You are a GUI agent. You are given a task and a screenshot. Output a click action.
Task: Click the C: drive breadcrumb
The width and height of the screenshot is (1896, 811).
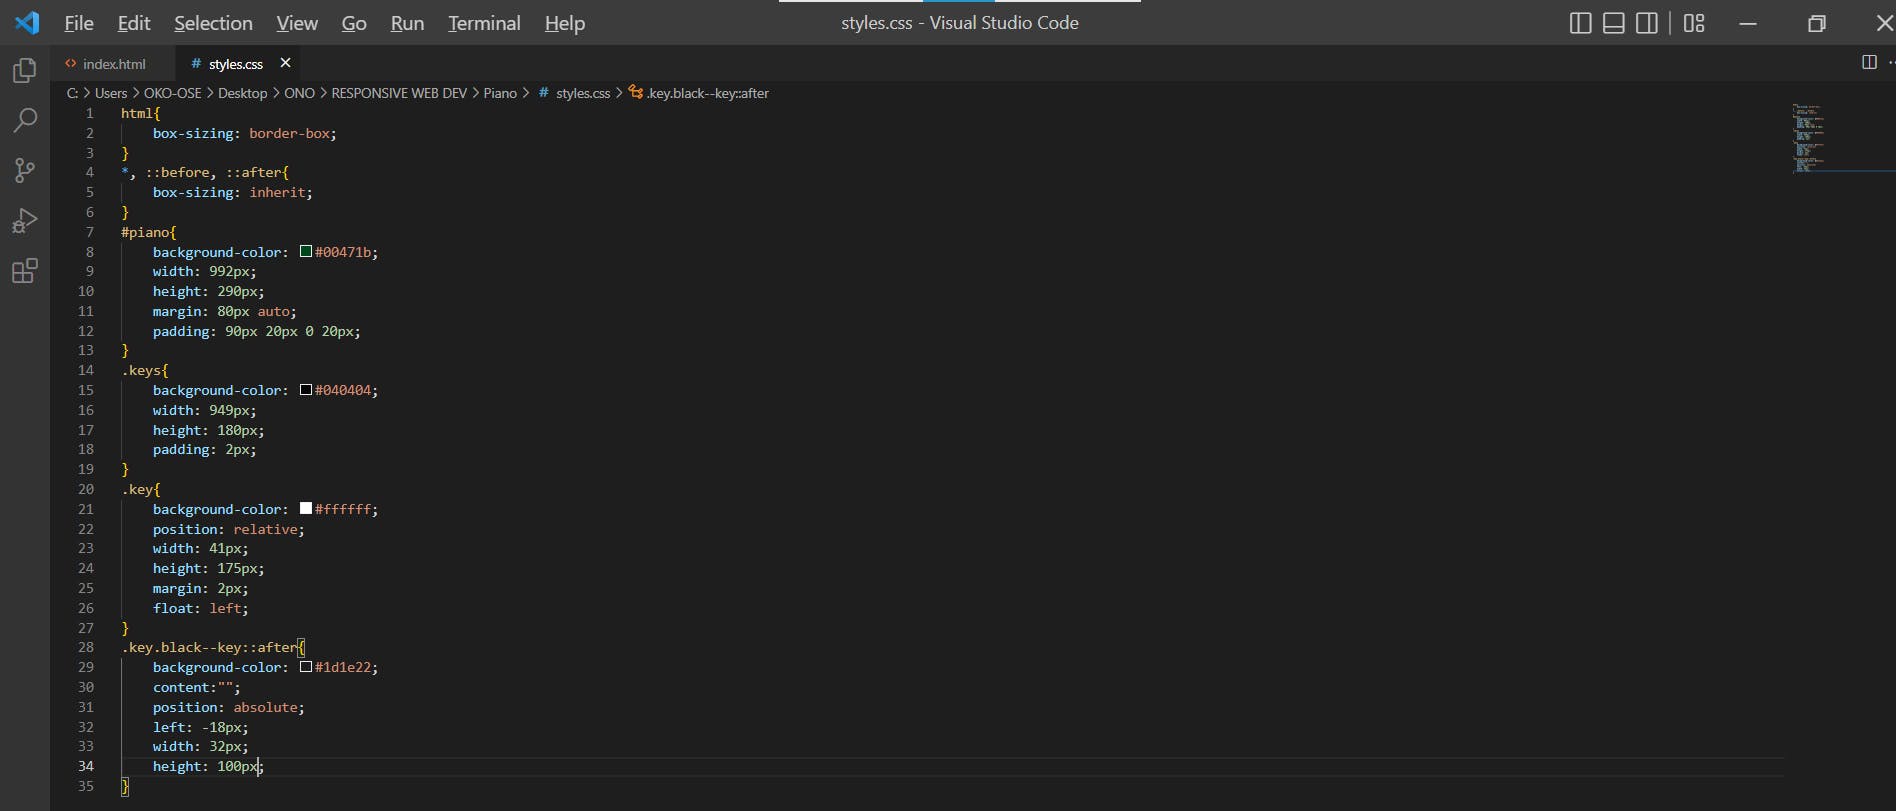coord(72,93)
